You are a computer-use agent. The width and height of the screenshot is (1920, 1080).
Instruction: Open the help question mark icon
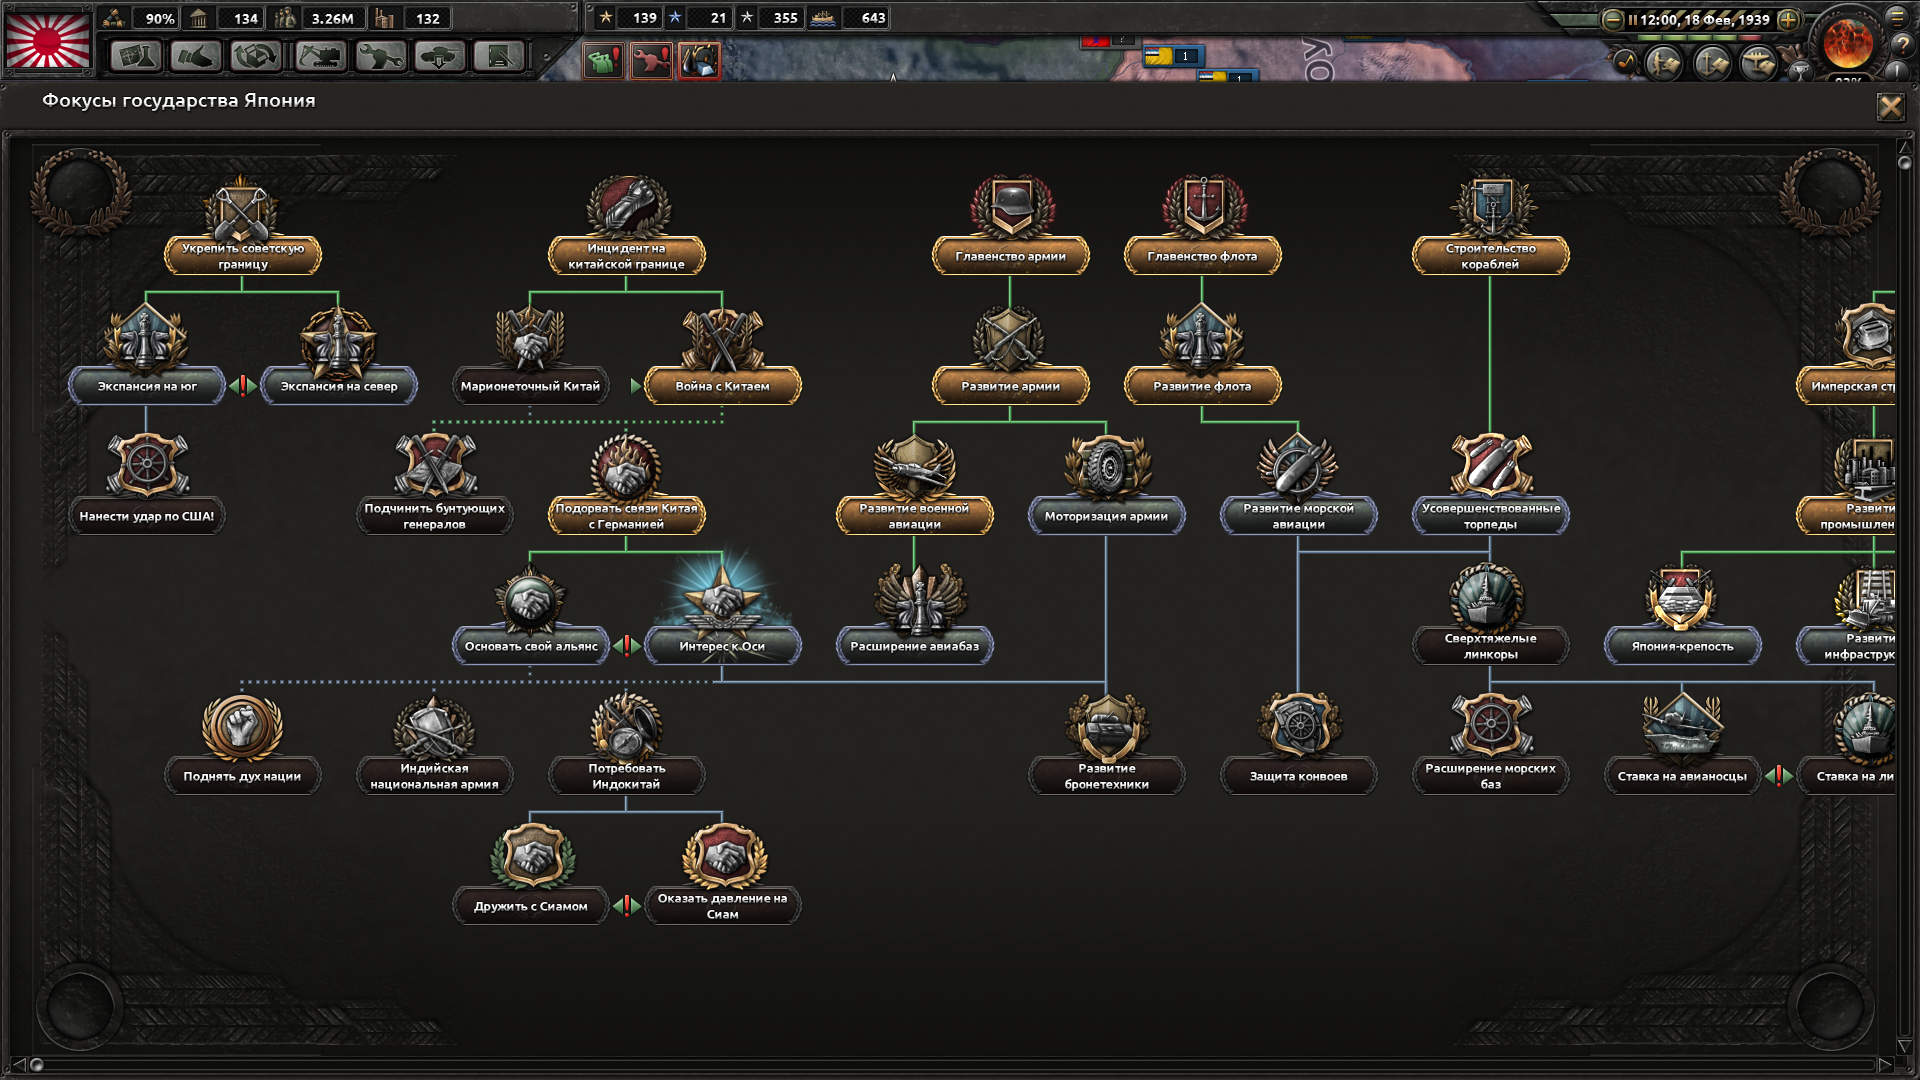(x=1901, y=45)
